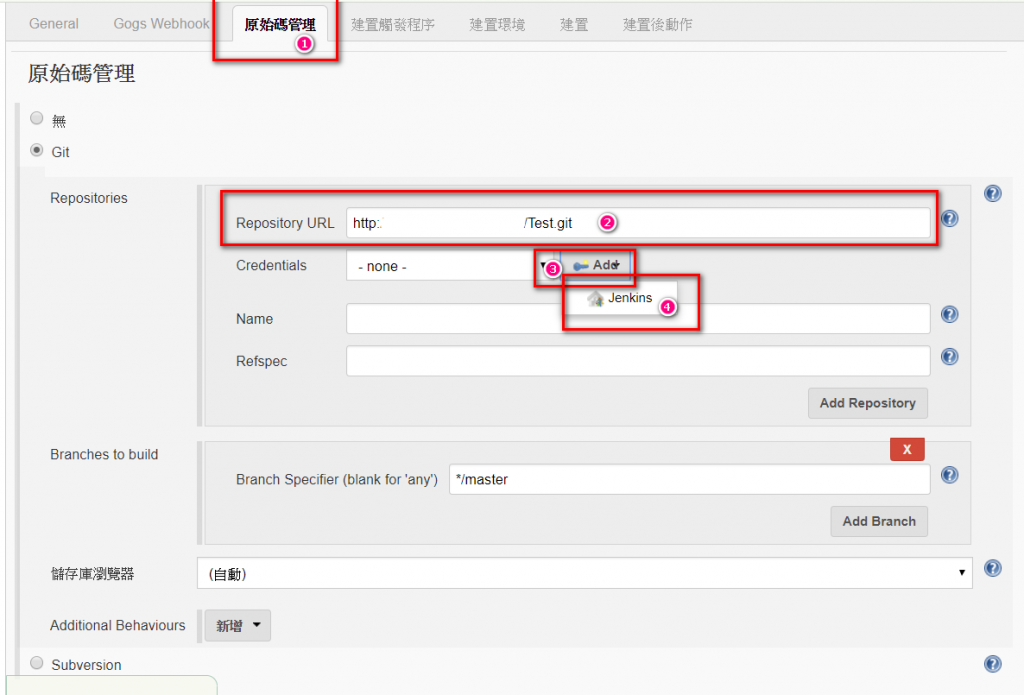The image size is (1024, 695).
Task: Open help icon beside 儲存庫瀏覽器 dropdown
Action: pos(992,568)
